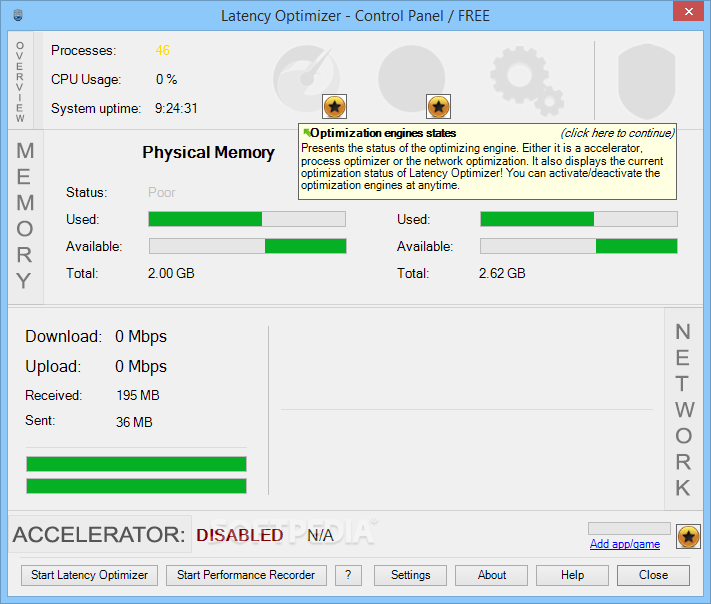Click the right-side Available memory bar
This screenshot has width=711, height=604.
click(579, 246)
